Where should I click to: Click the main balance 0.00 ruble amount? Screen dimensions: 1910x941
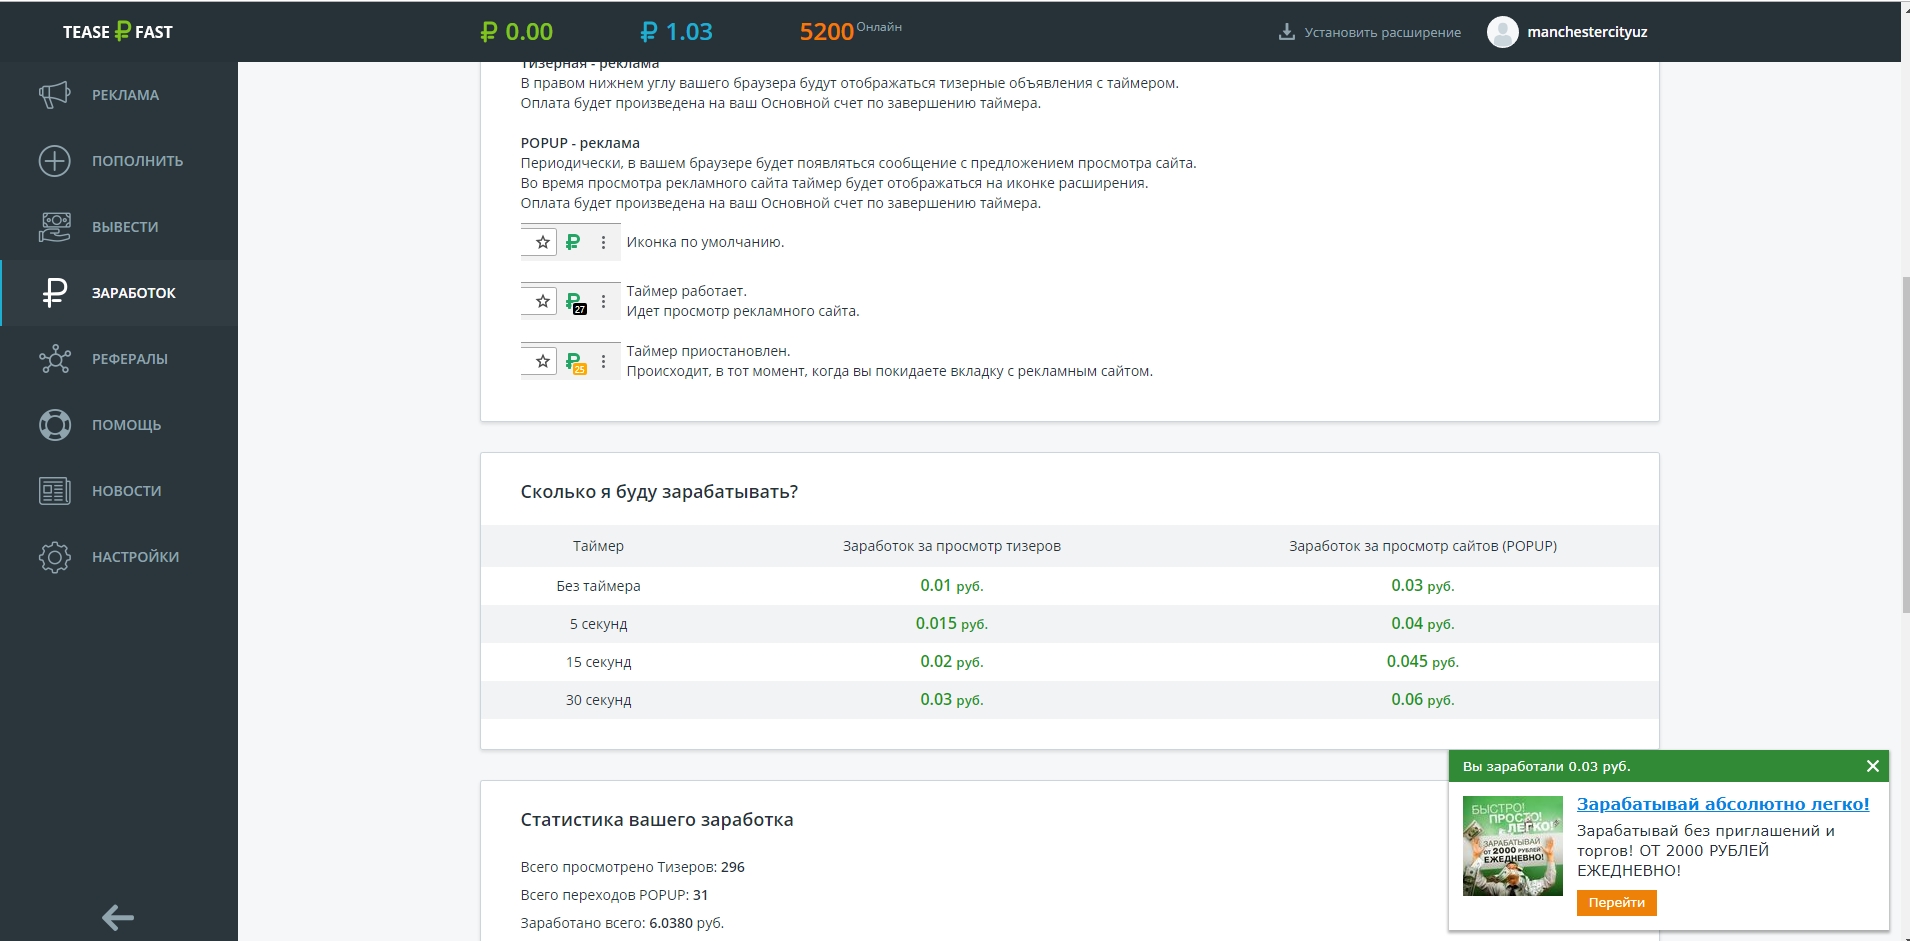(x=517, y=32)
